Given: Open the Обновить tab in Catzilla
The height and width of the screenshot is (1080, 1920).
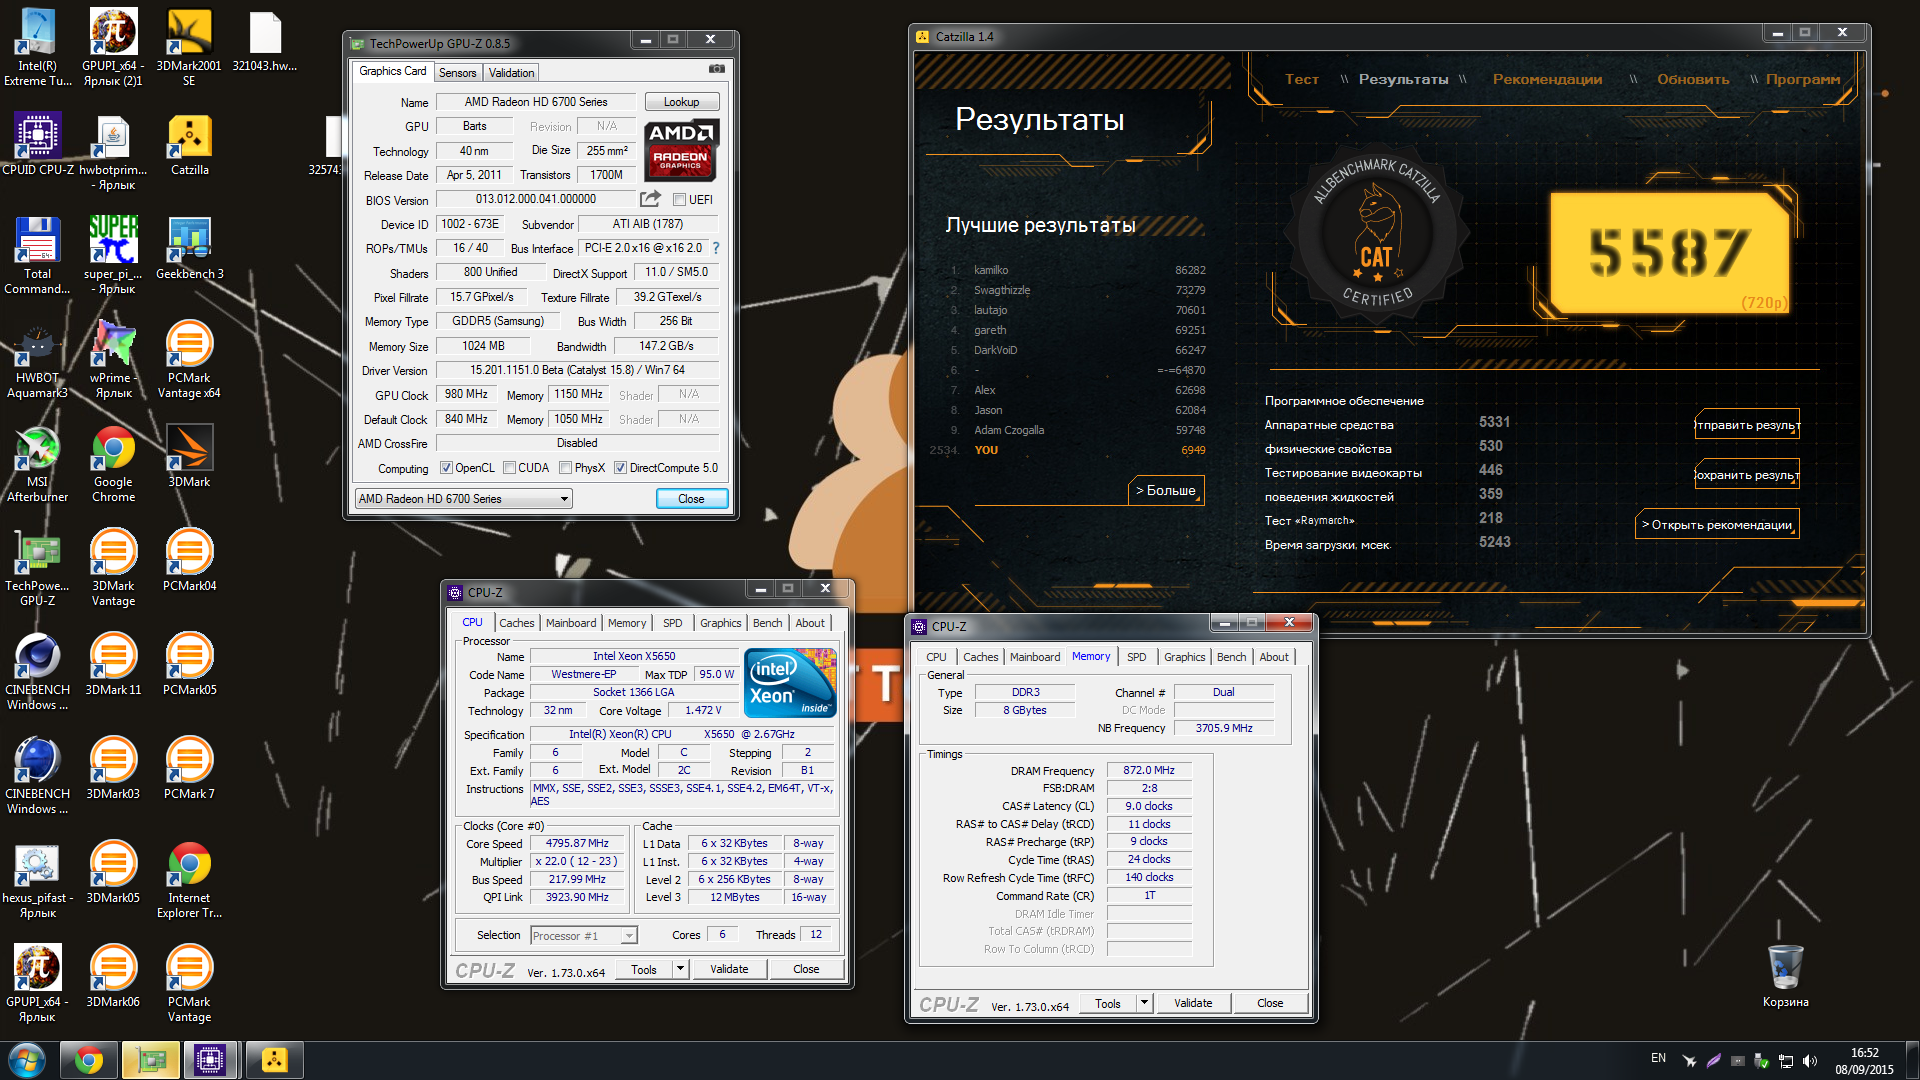Looking at the screenshot, I should [x=1692, y=79].
